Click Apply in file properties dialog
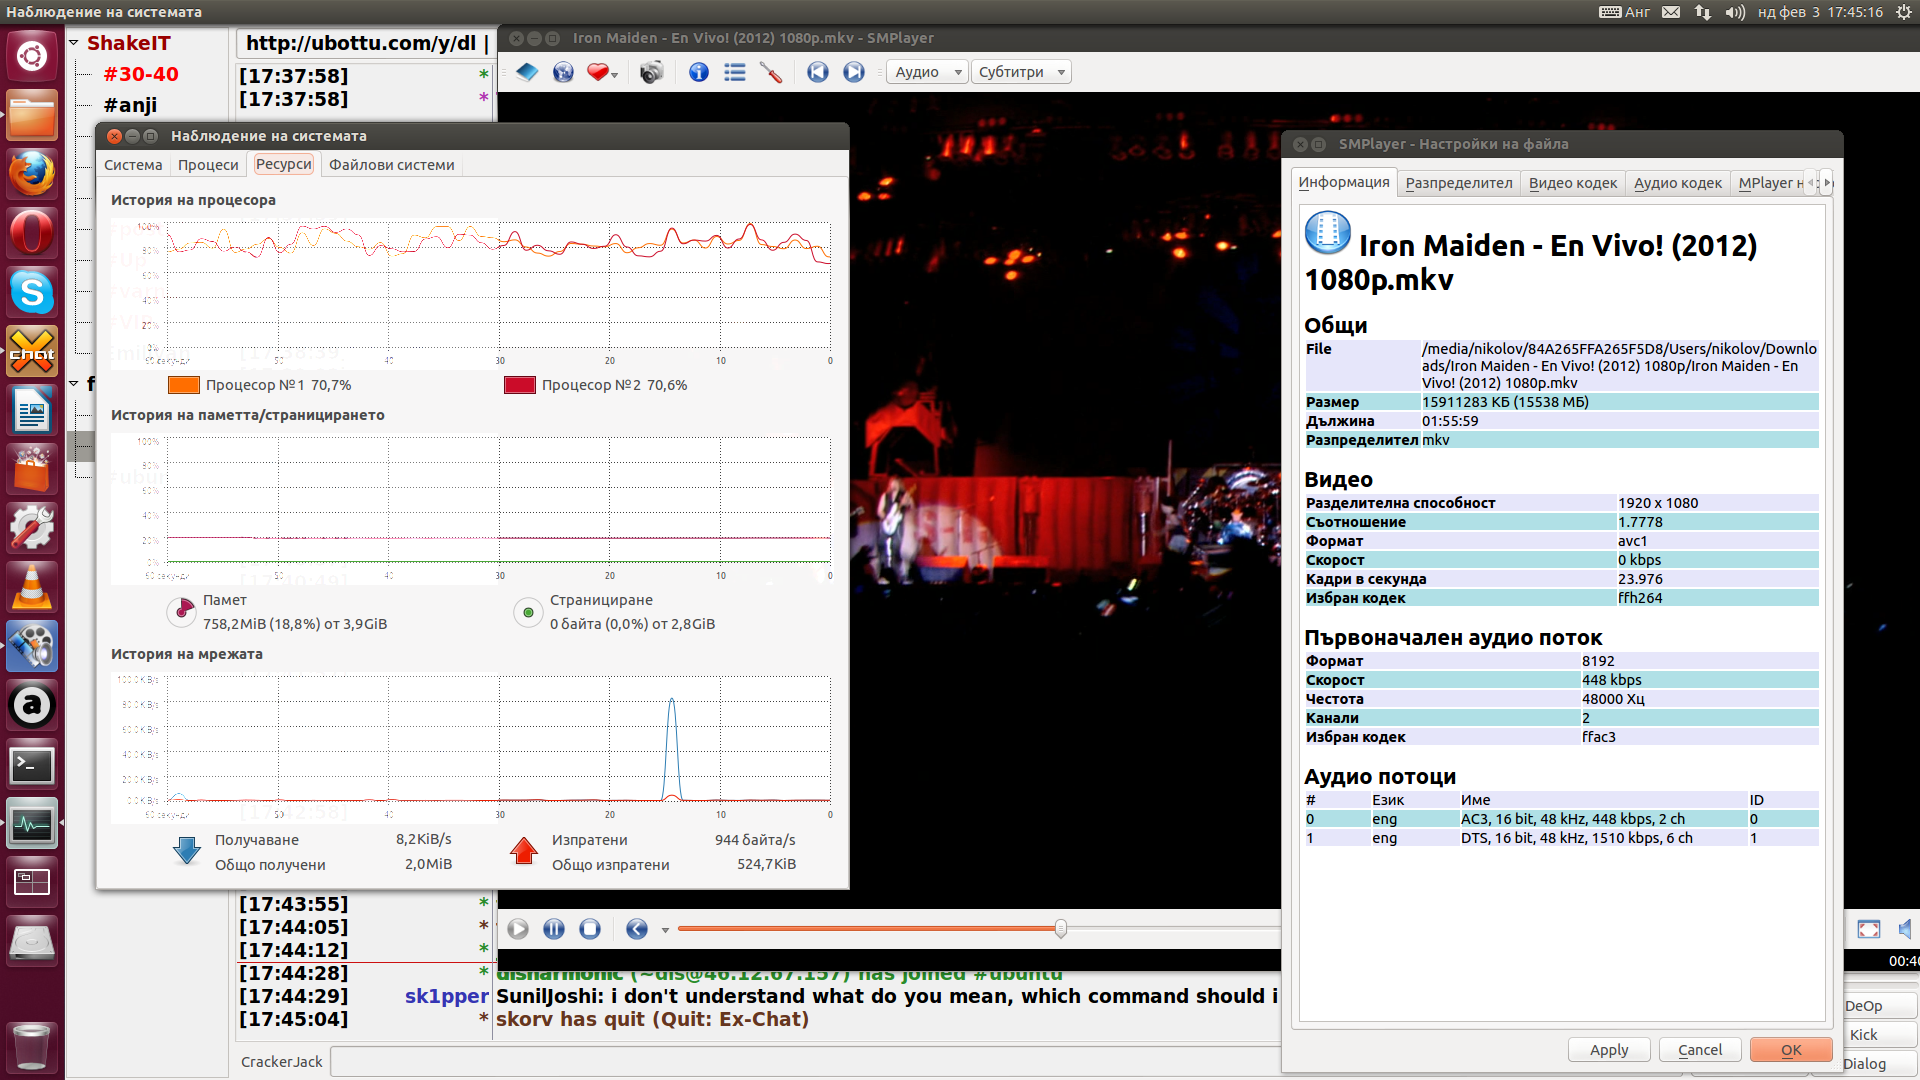 (1609, 1050)
